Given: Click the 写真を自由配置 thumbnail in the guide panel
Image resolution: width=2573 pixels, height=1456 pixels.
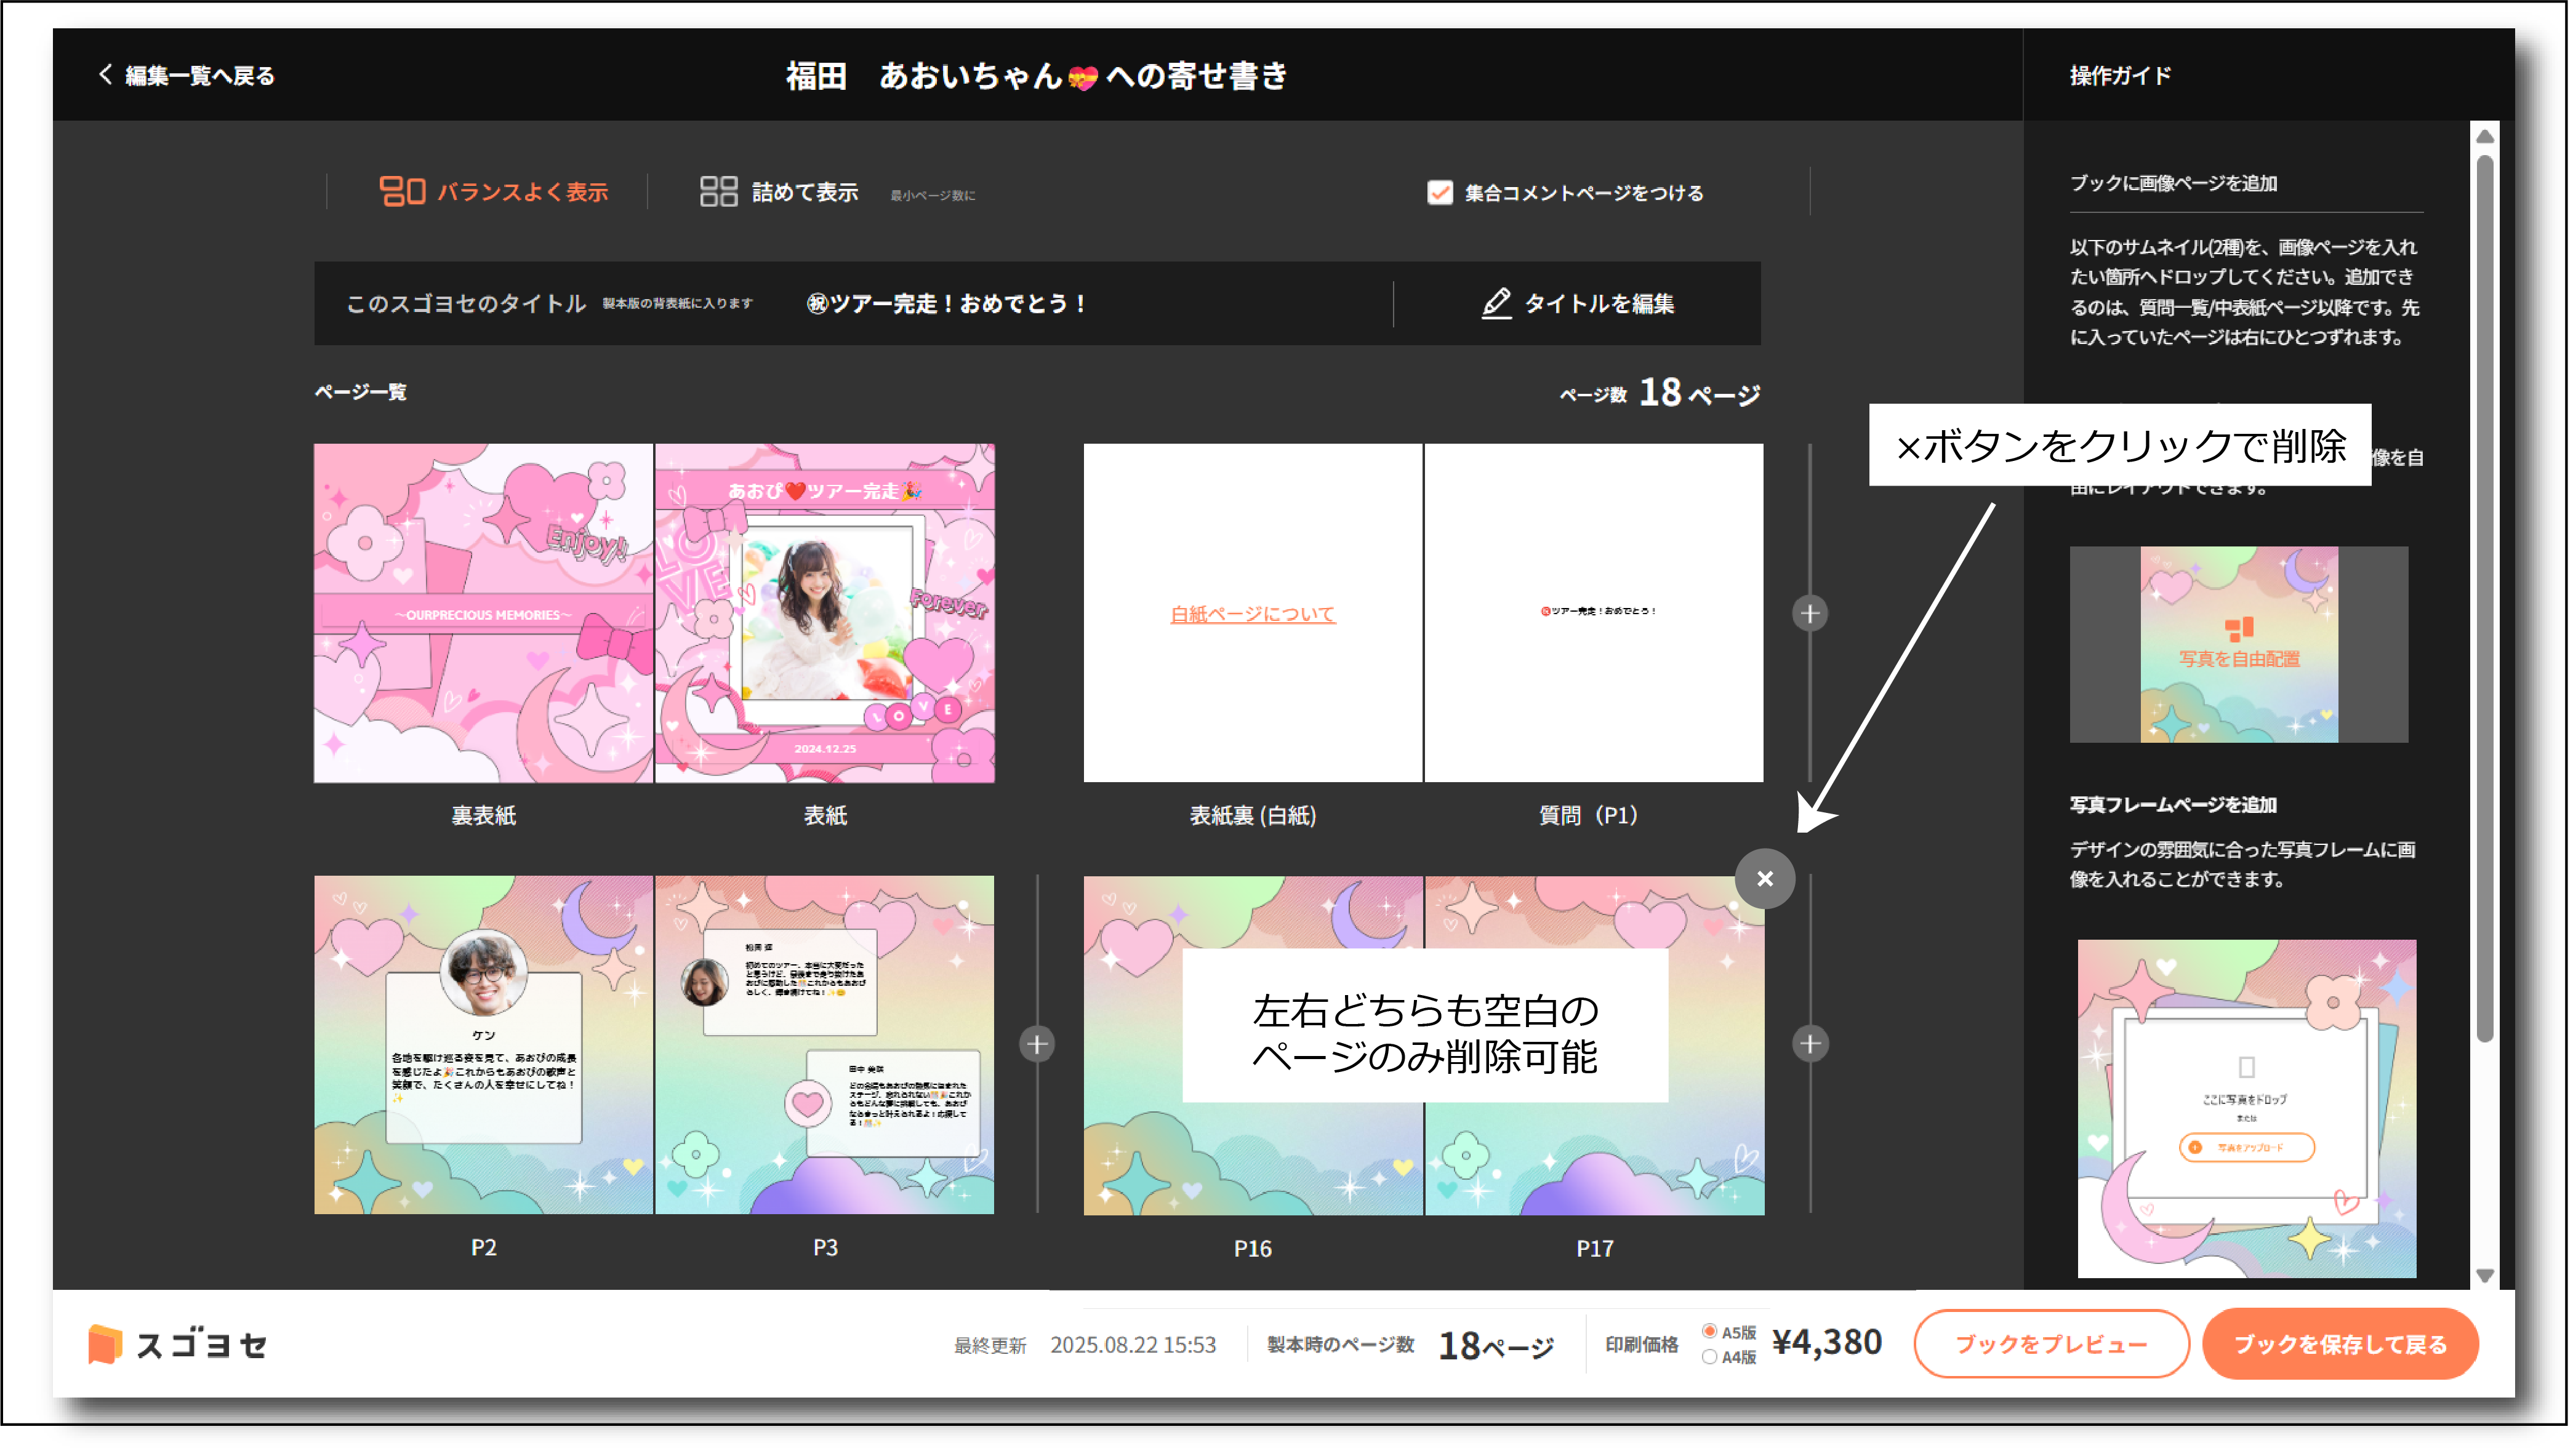Looking at the screenshot, I should coord(2240,645).
